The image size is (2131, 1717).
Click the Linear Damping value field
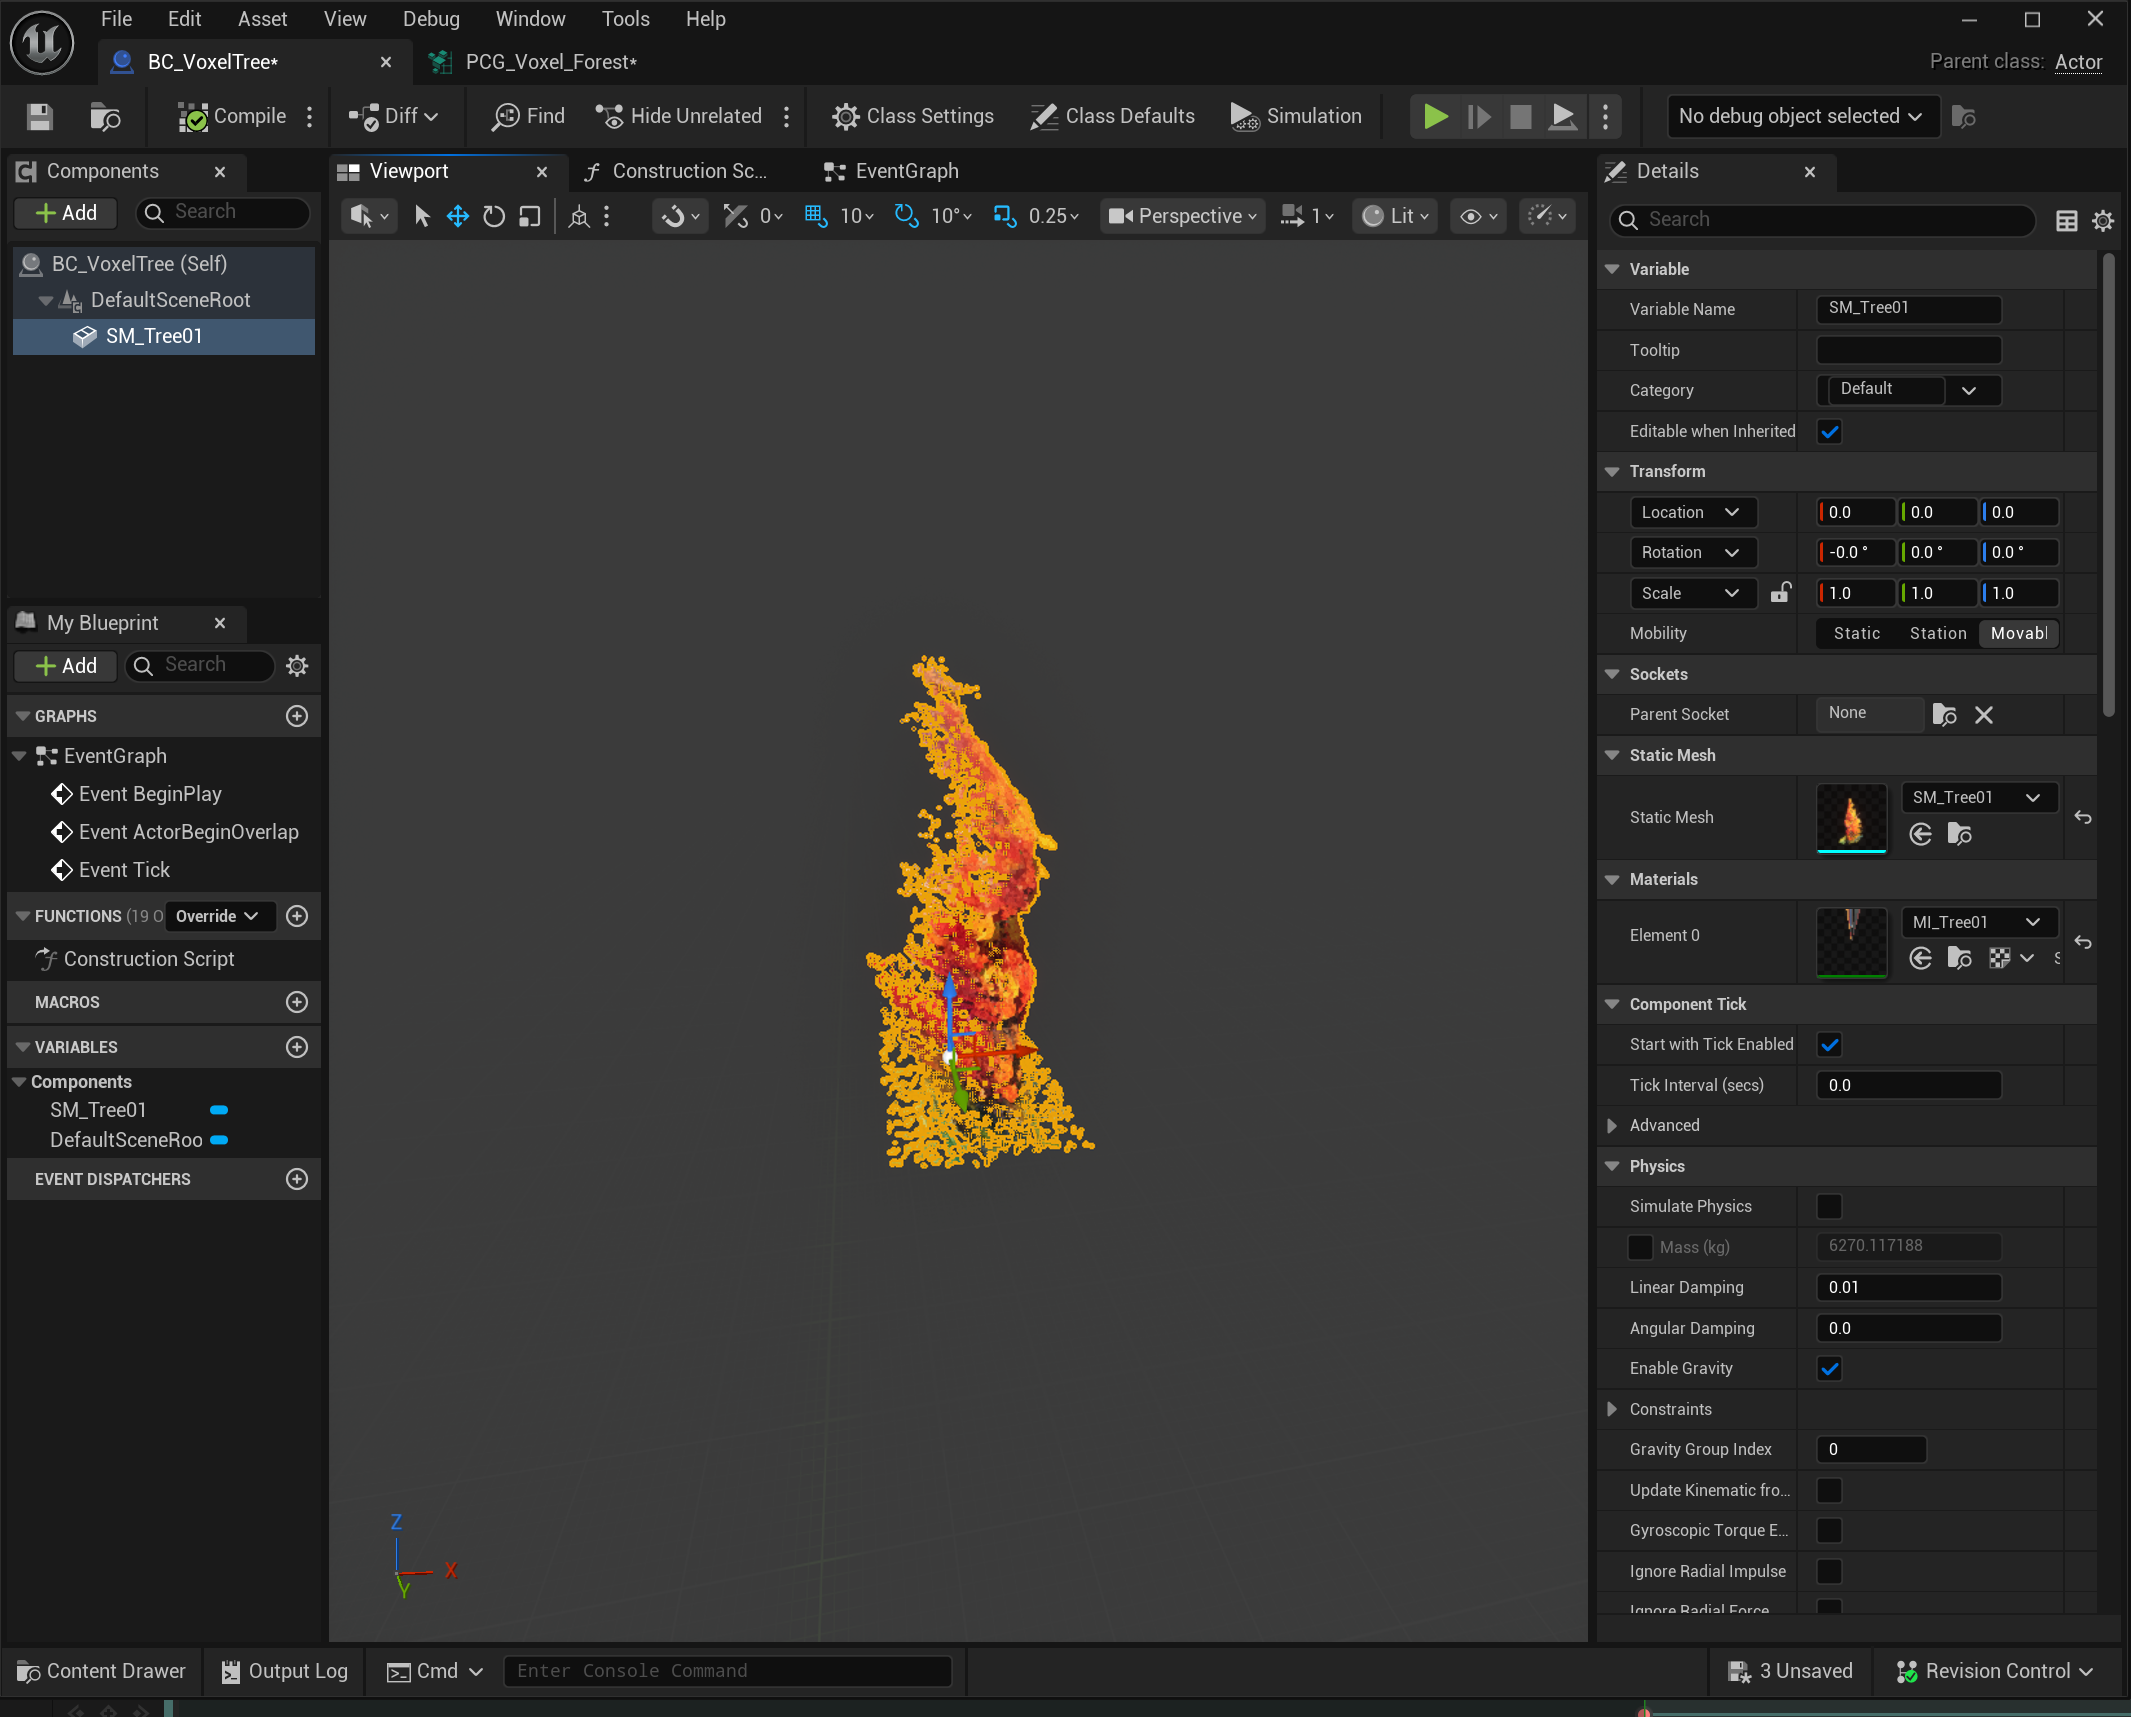[1907, 1288]
